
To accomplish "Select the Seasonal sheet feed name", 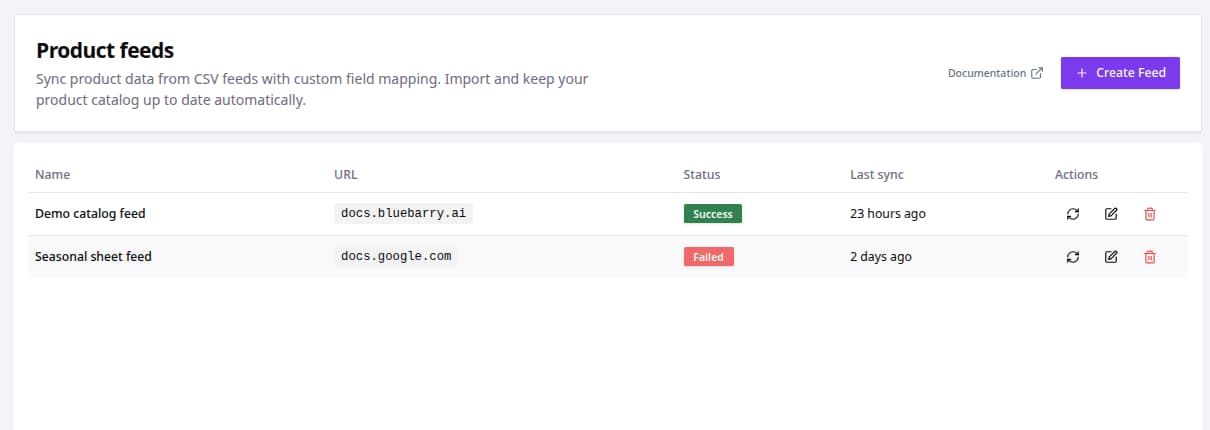I will (x=93, y=257).
